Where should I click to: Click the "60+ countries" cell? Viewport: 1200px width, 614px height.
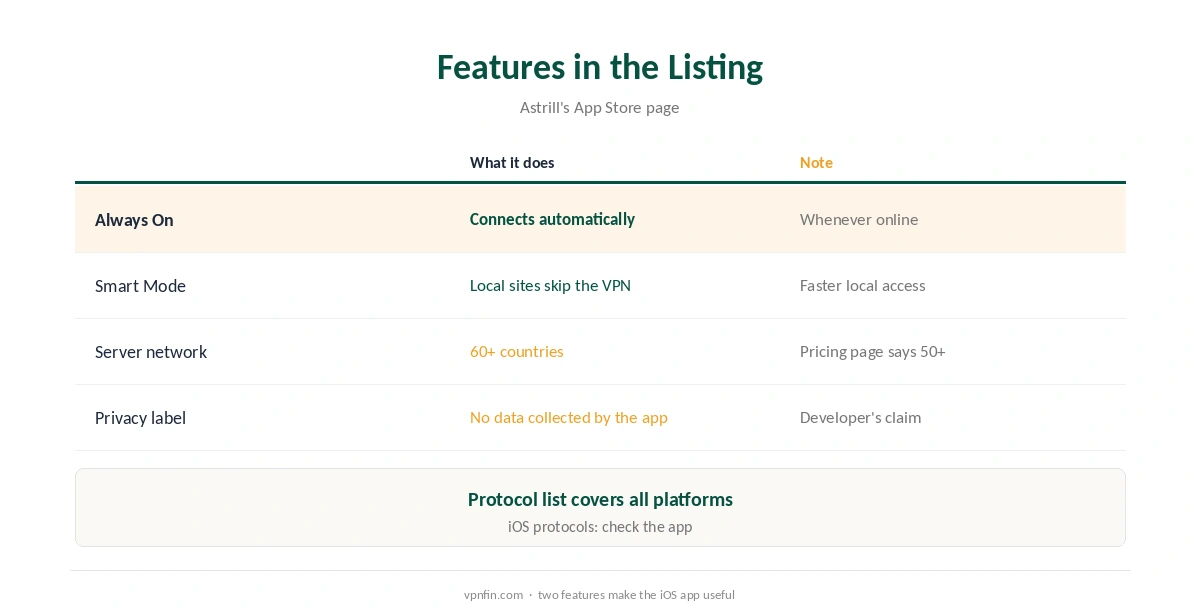[517, 352]
